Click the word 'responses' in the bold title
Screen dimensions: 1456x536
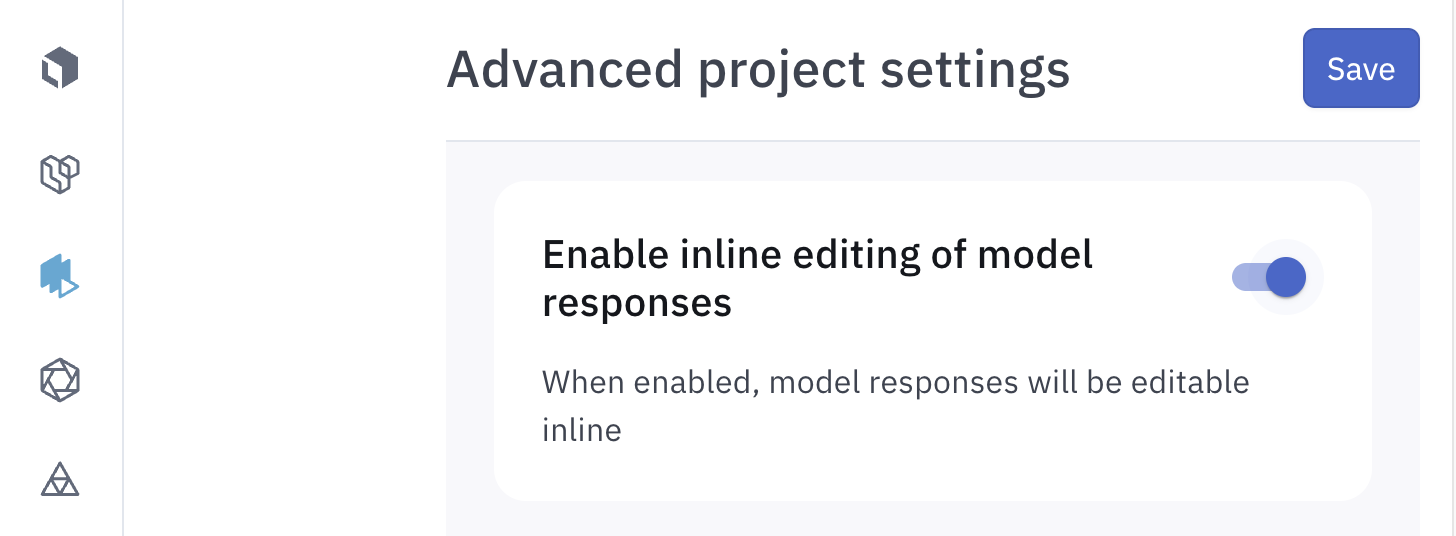coord(636,302)
